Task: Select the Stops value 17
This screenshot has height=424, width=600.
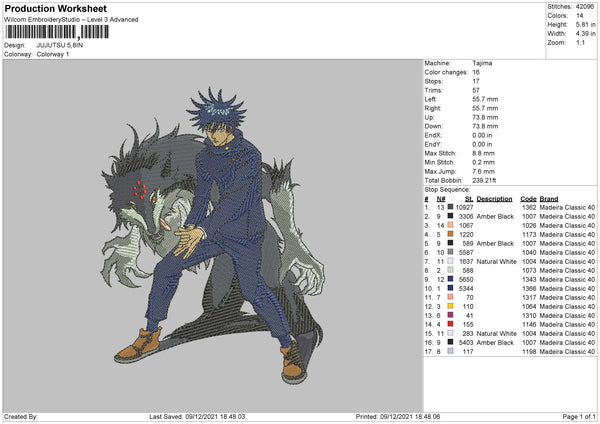Action: pos(476,81)
